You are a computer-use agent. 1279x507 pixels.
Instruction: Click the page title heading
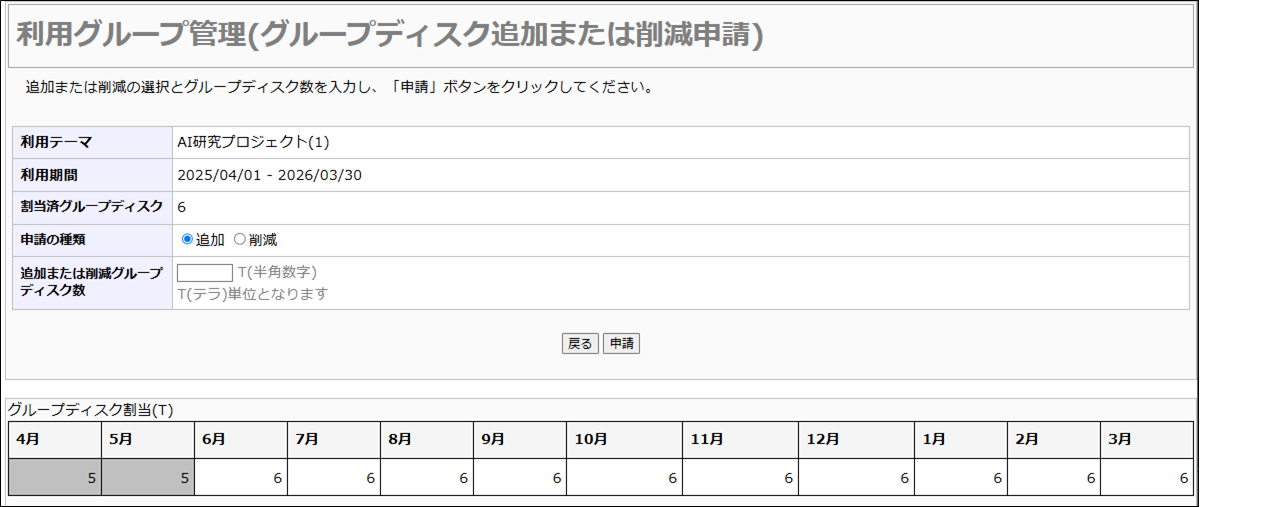[x=390, y=35]
